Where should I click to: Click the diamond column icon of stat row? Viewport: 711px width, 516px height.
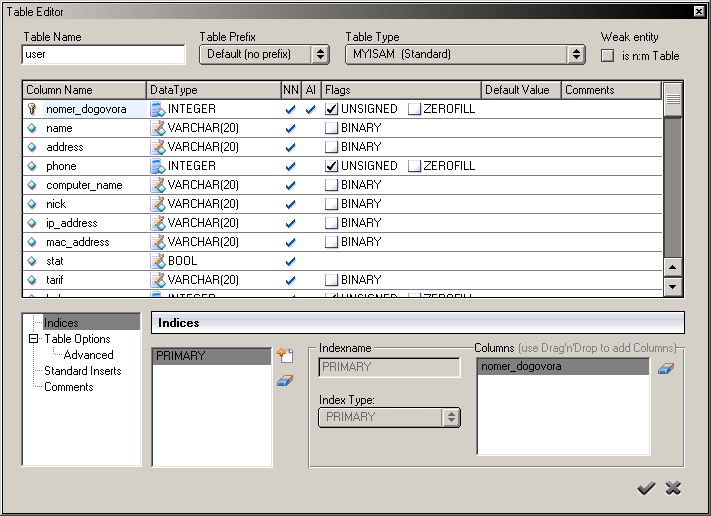pos(32,262)
